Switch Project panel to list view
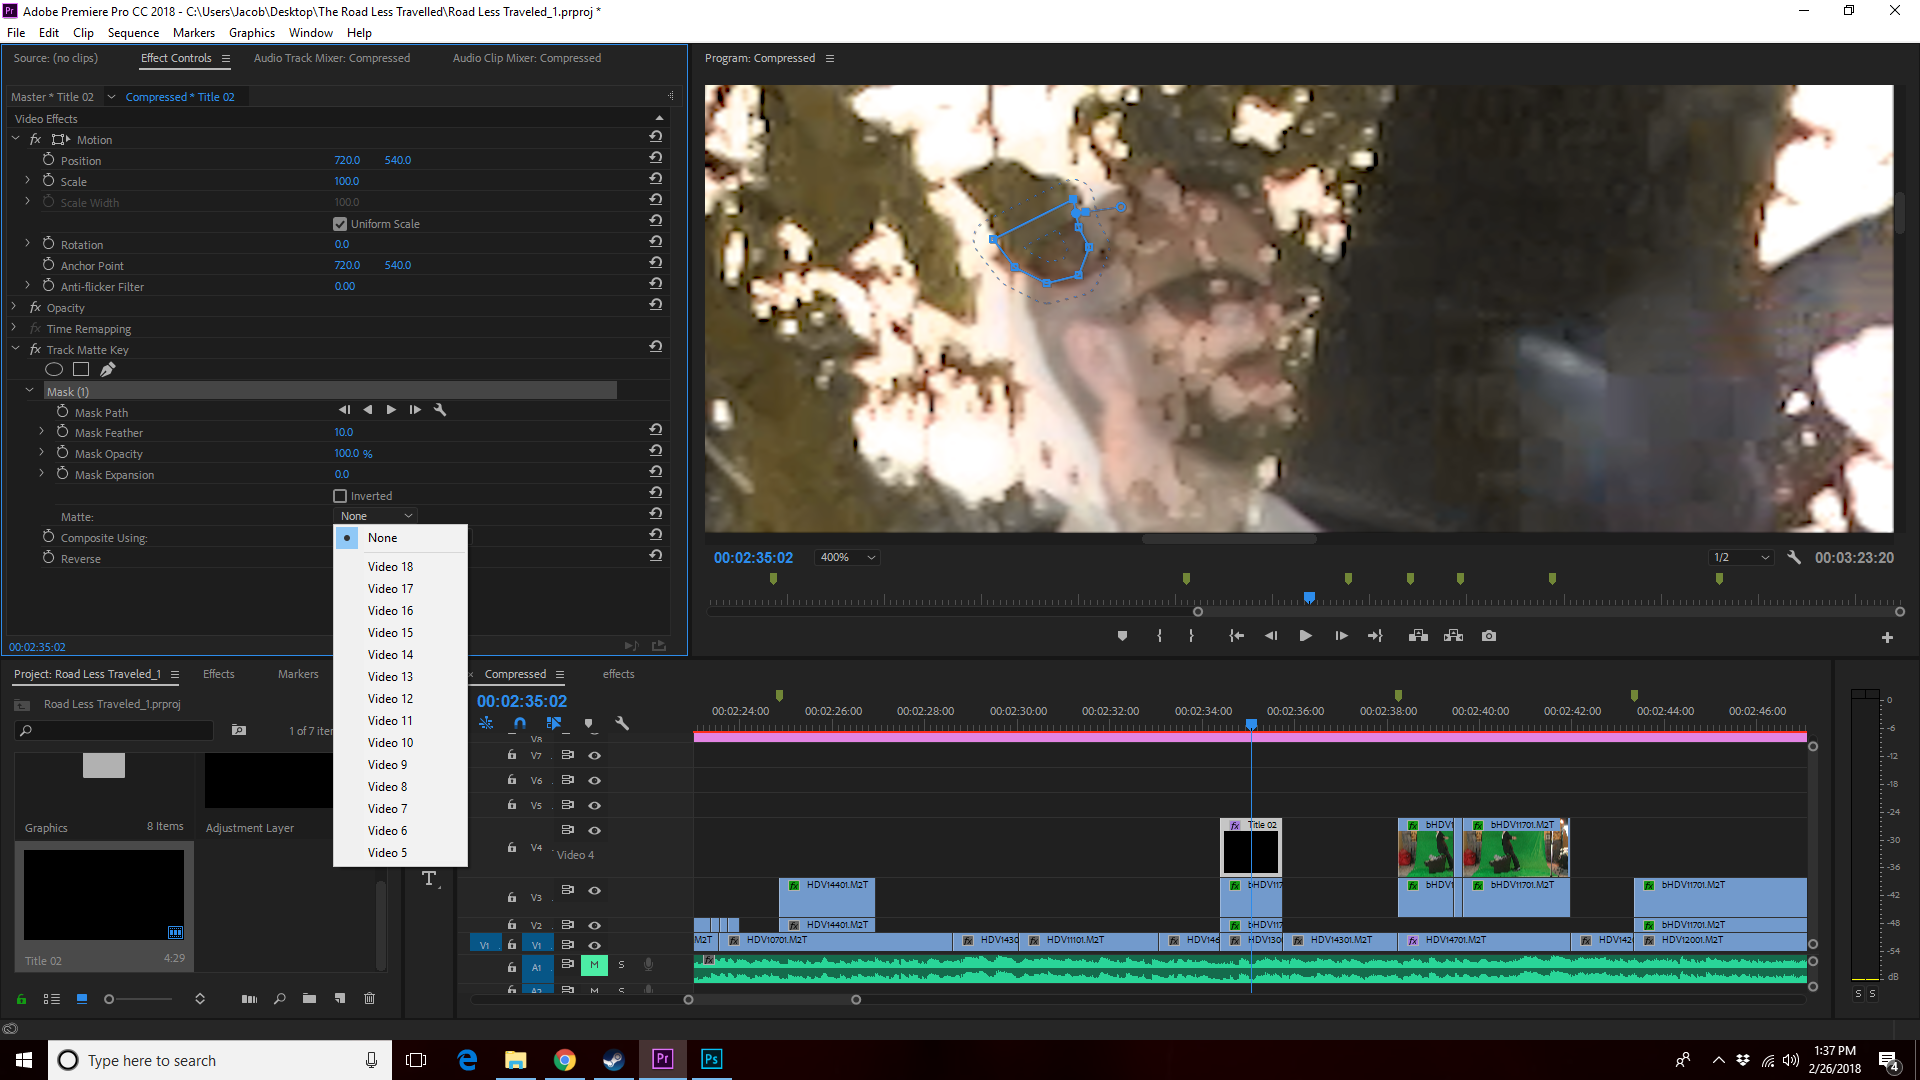The height and width of the screenshot is (1080, 1920). point(52,999)
